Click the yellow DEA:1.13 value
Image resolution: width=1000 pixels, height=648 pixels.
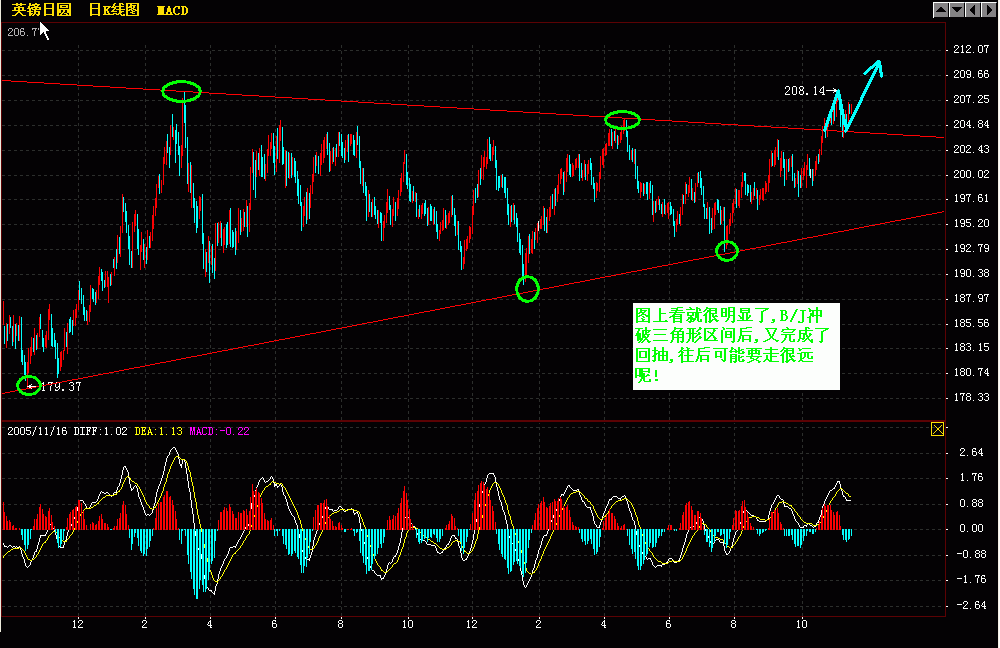(158, 431)
